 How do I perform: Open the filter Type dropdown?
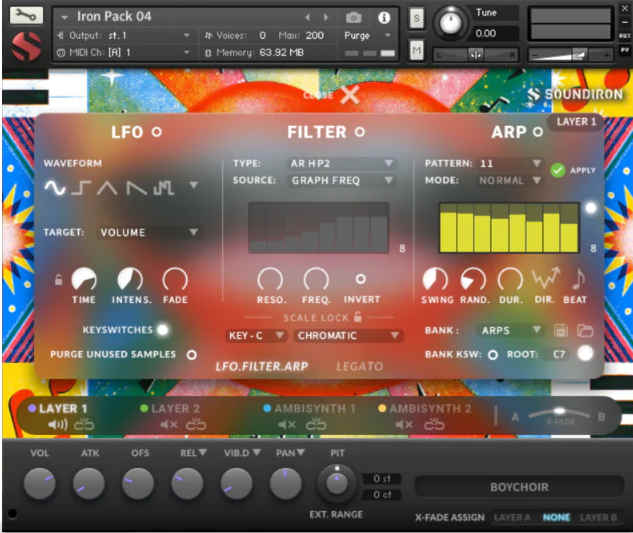(342, 163)
